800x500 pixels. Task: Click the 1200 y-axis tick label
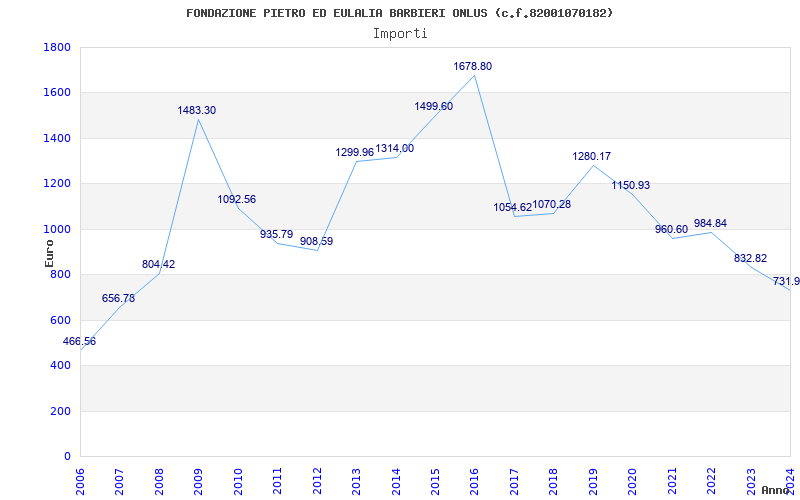(x=57, y=184)
